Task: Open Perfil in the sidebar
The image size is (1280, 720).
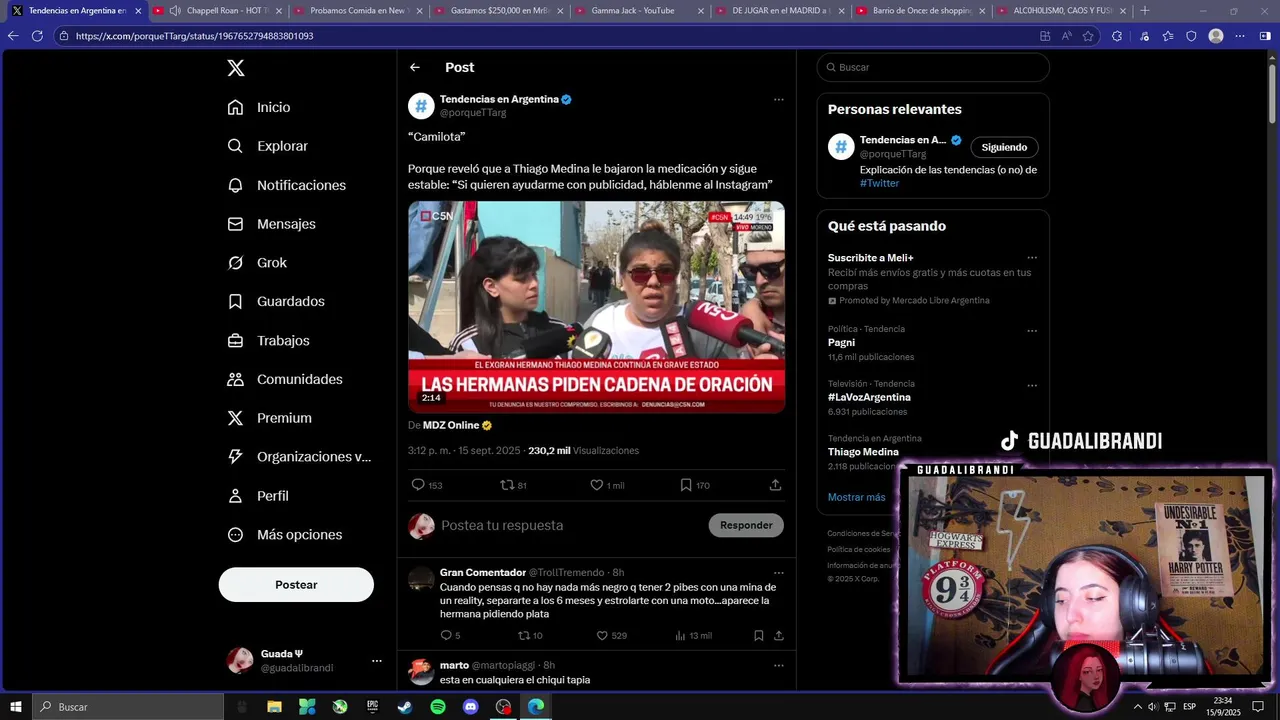Action: point(258,496)
